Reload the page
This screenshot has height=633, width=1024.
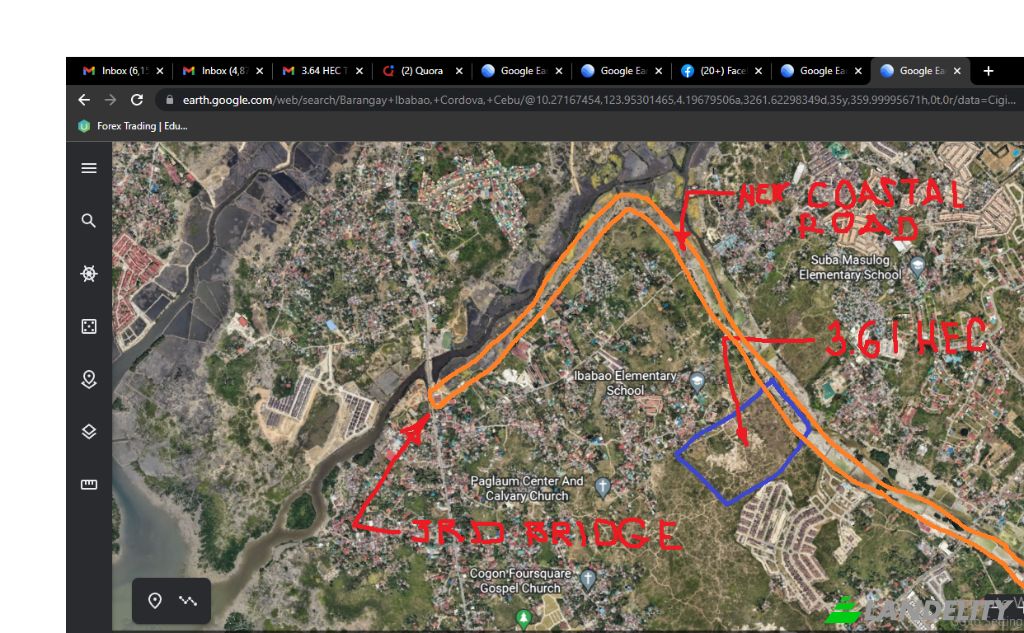tap(137, 100)
